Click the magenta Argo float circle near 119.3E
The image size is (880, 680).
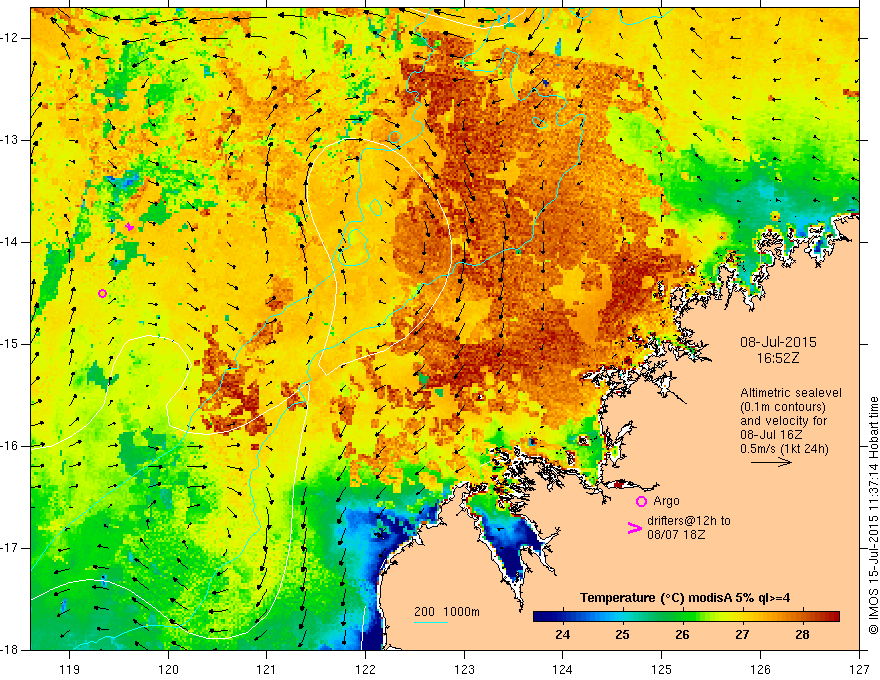tap(102, 293)
